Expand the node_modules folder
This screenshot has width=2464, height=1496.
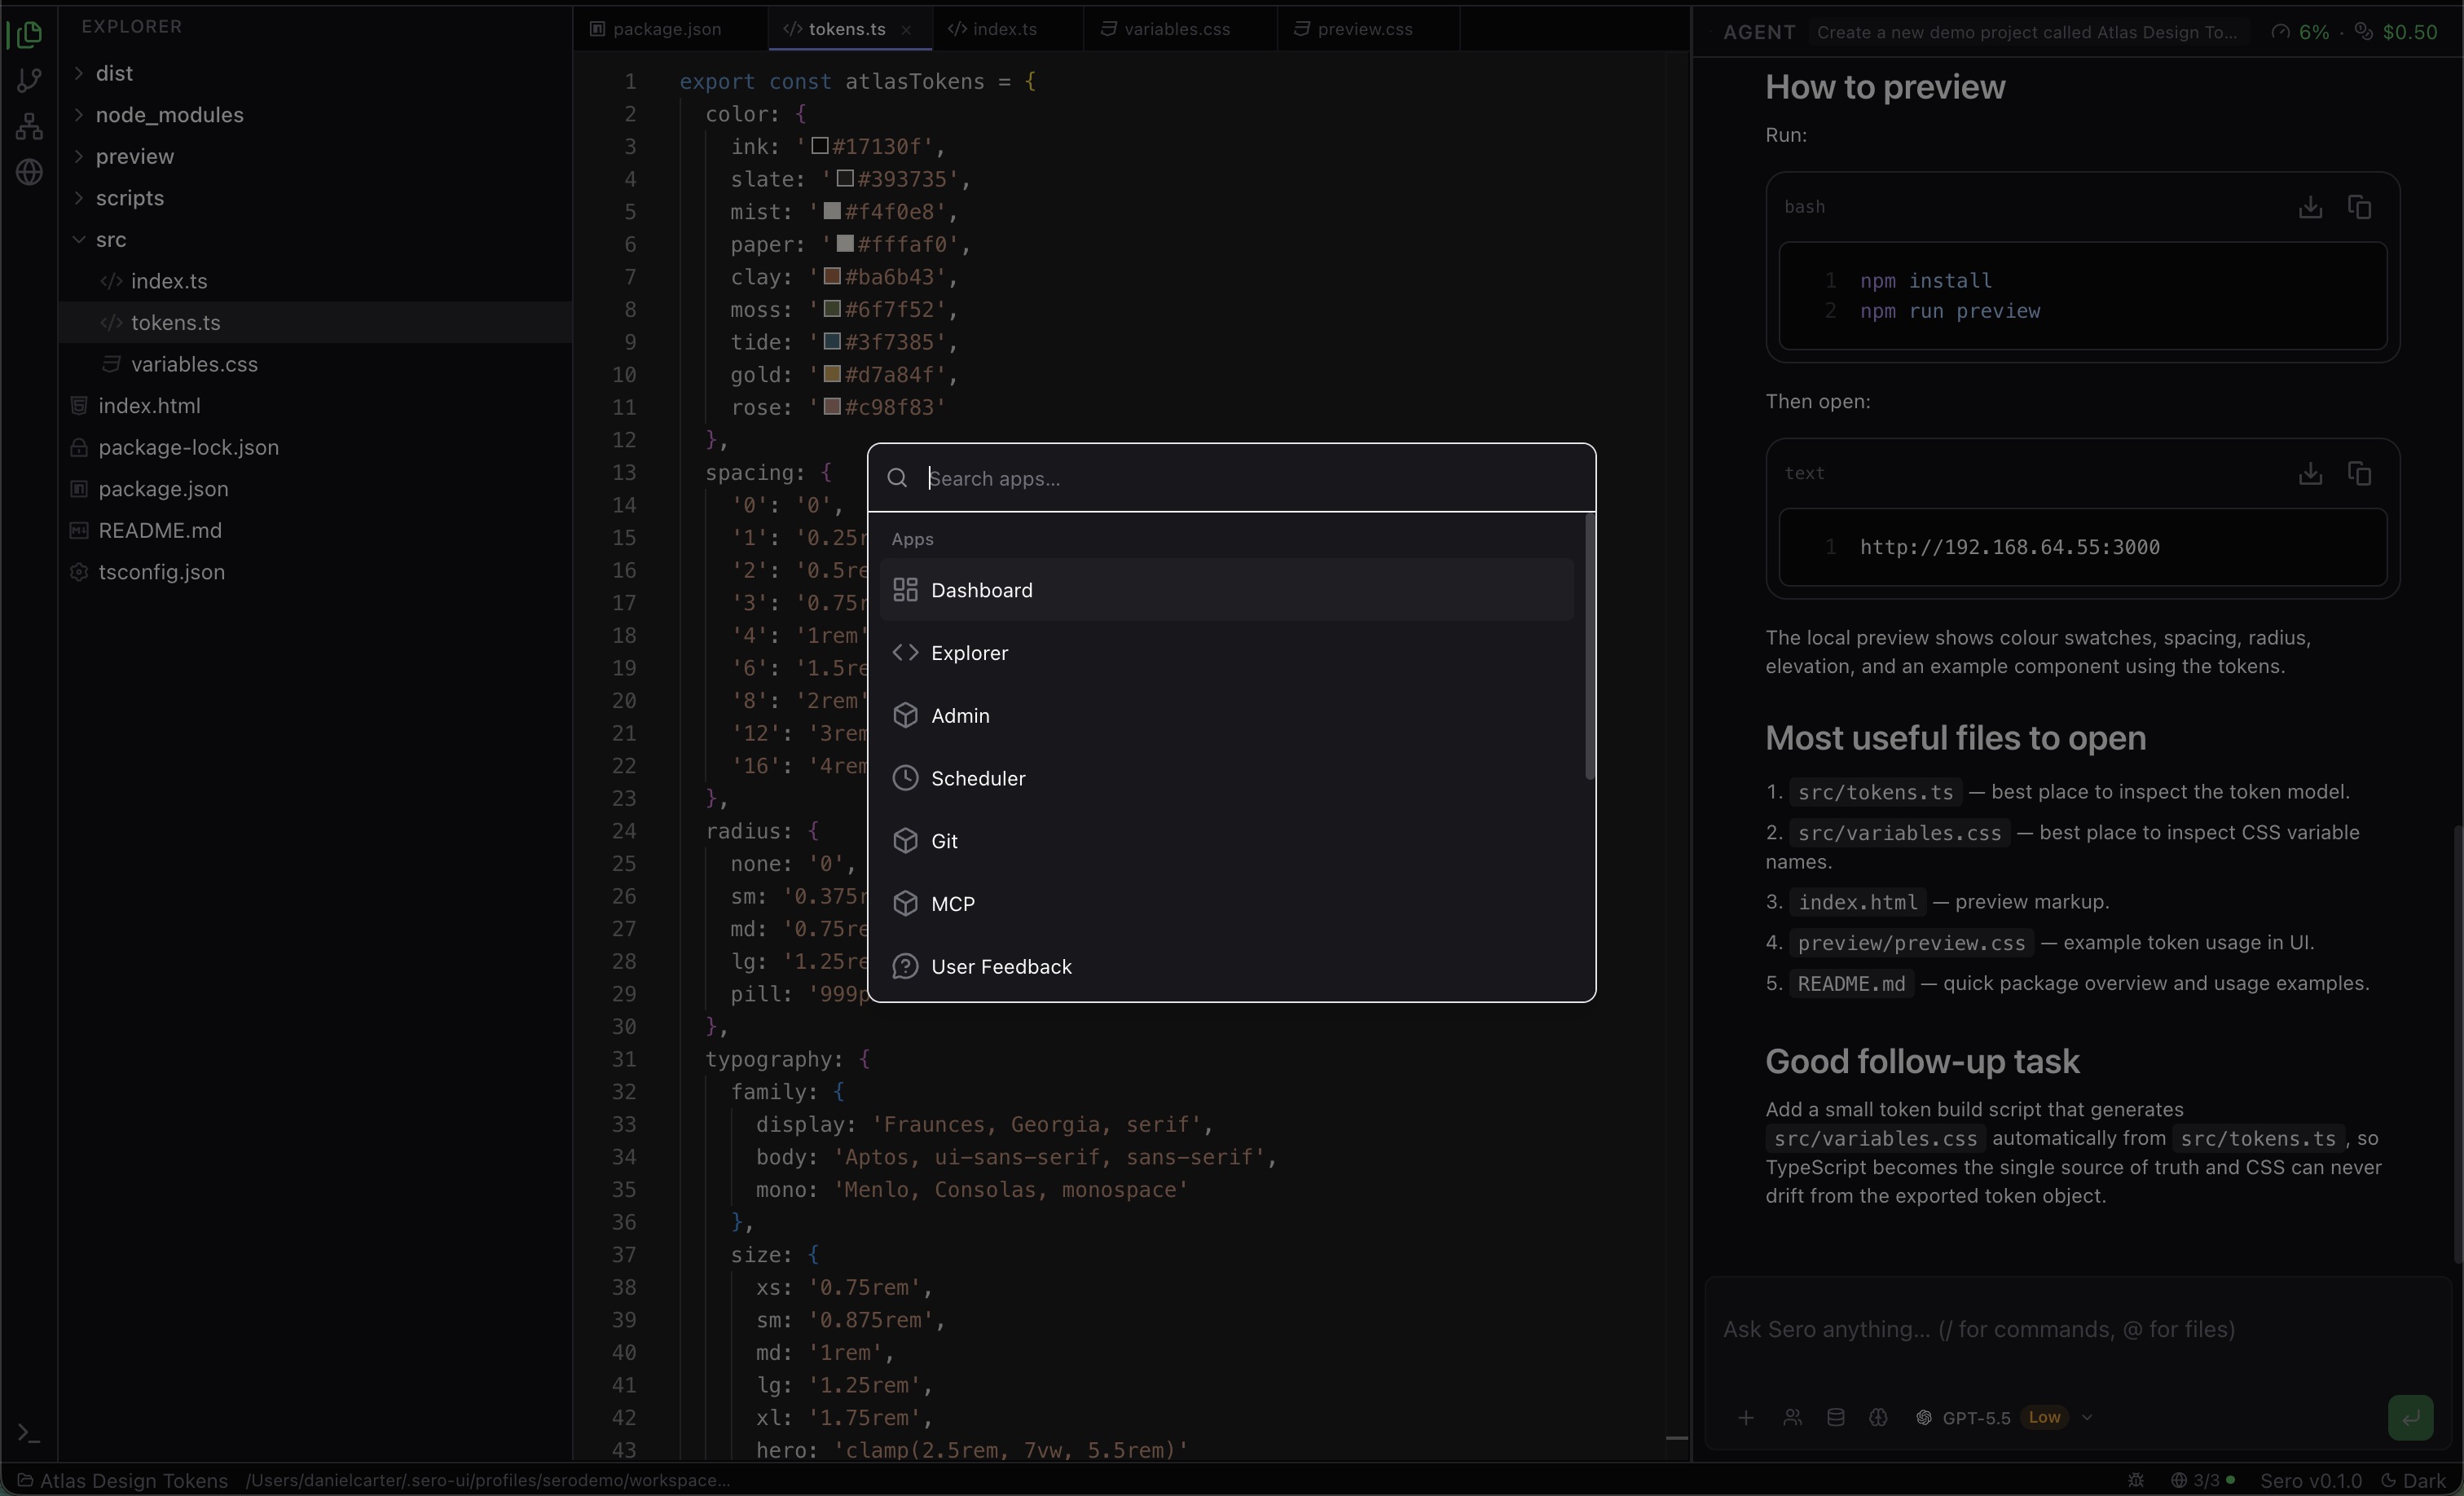point(170,115)
